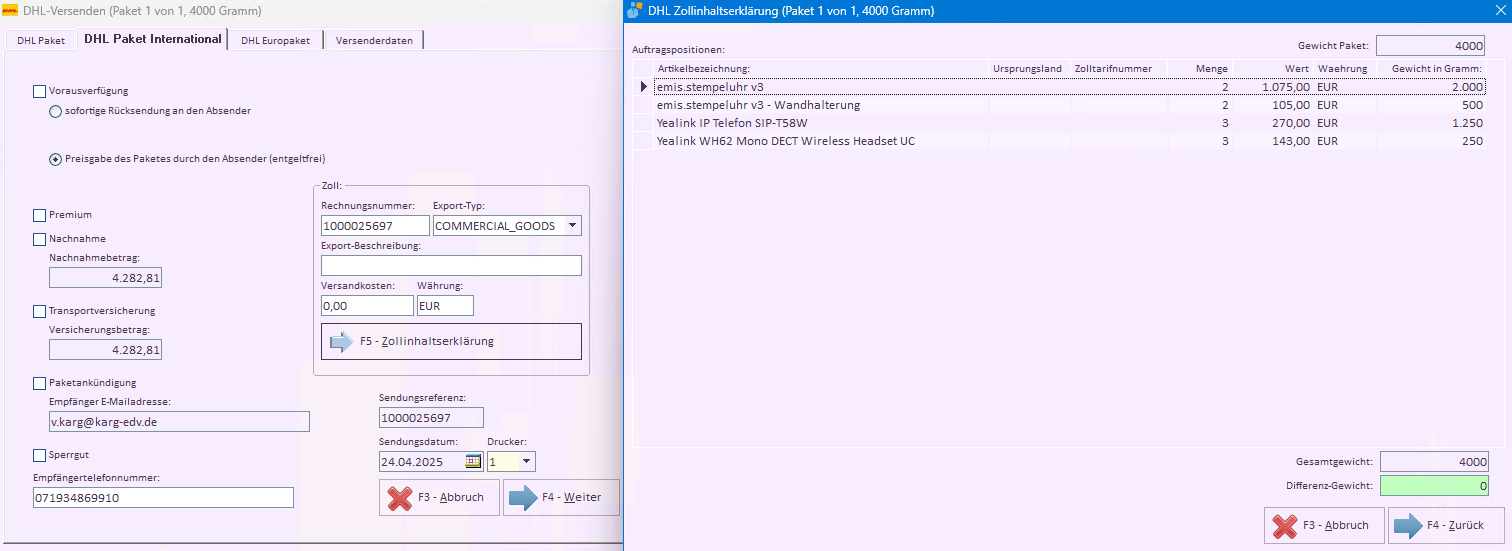Click F3 - Abbruch in DHL-Versenden window

pos(439,497)
